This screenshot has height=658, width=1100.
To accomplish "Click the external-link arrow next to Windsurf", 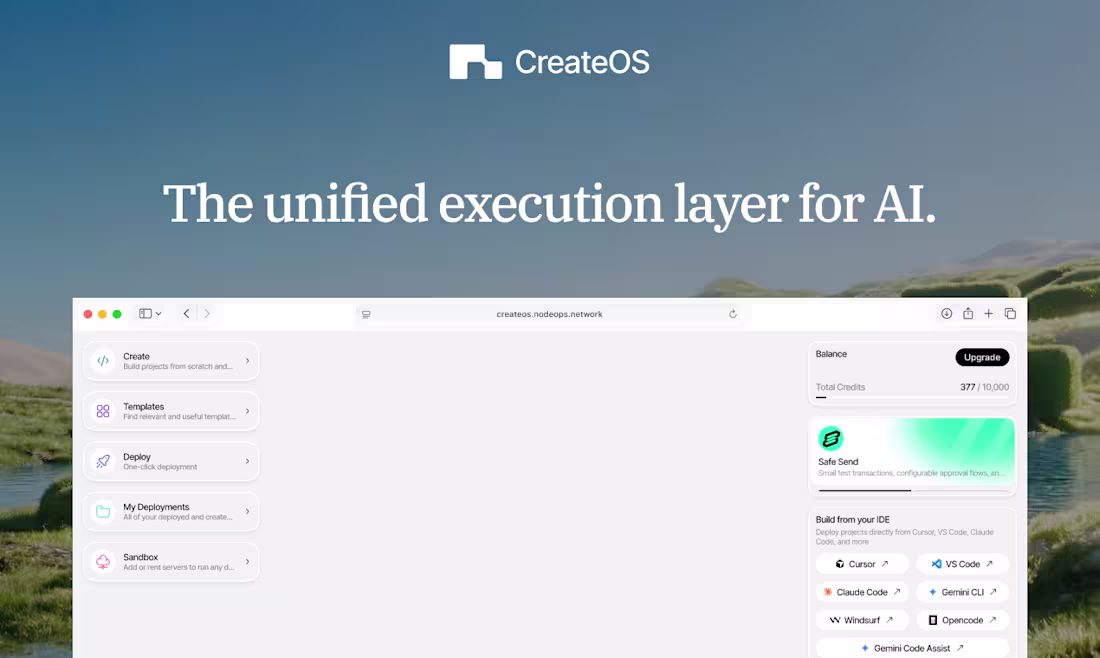I will [x=890, y=620].
